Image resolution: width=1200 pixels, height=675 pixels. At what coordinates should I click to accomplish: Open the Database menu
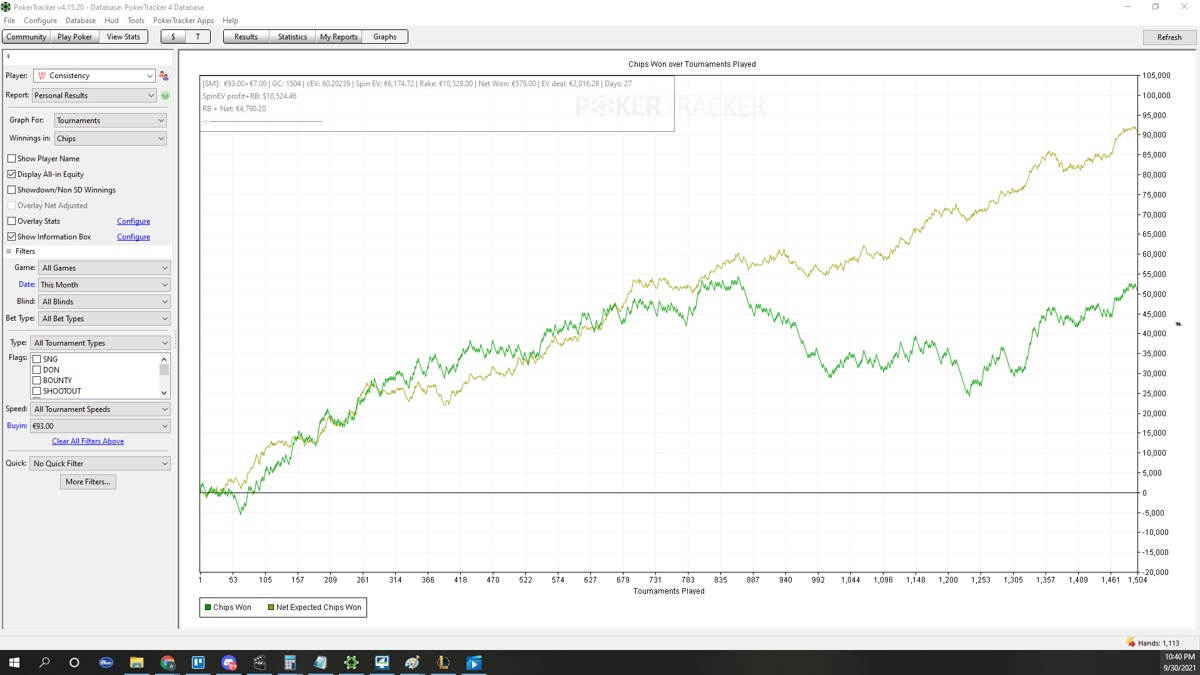(x=81, y=20)
